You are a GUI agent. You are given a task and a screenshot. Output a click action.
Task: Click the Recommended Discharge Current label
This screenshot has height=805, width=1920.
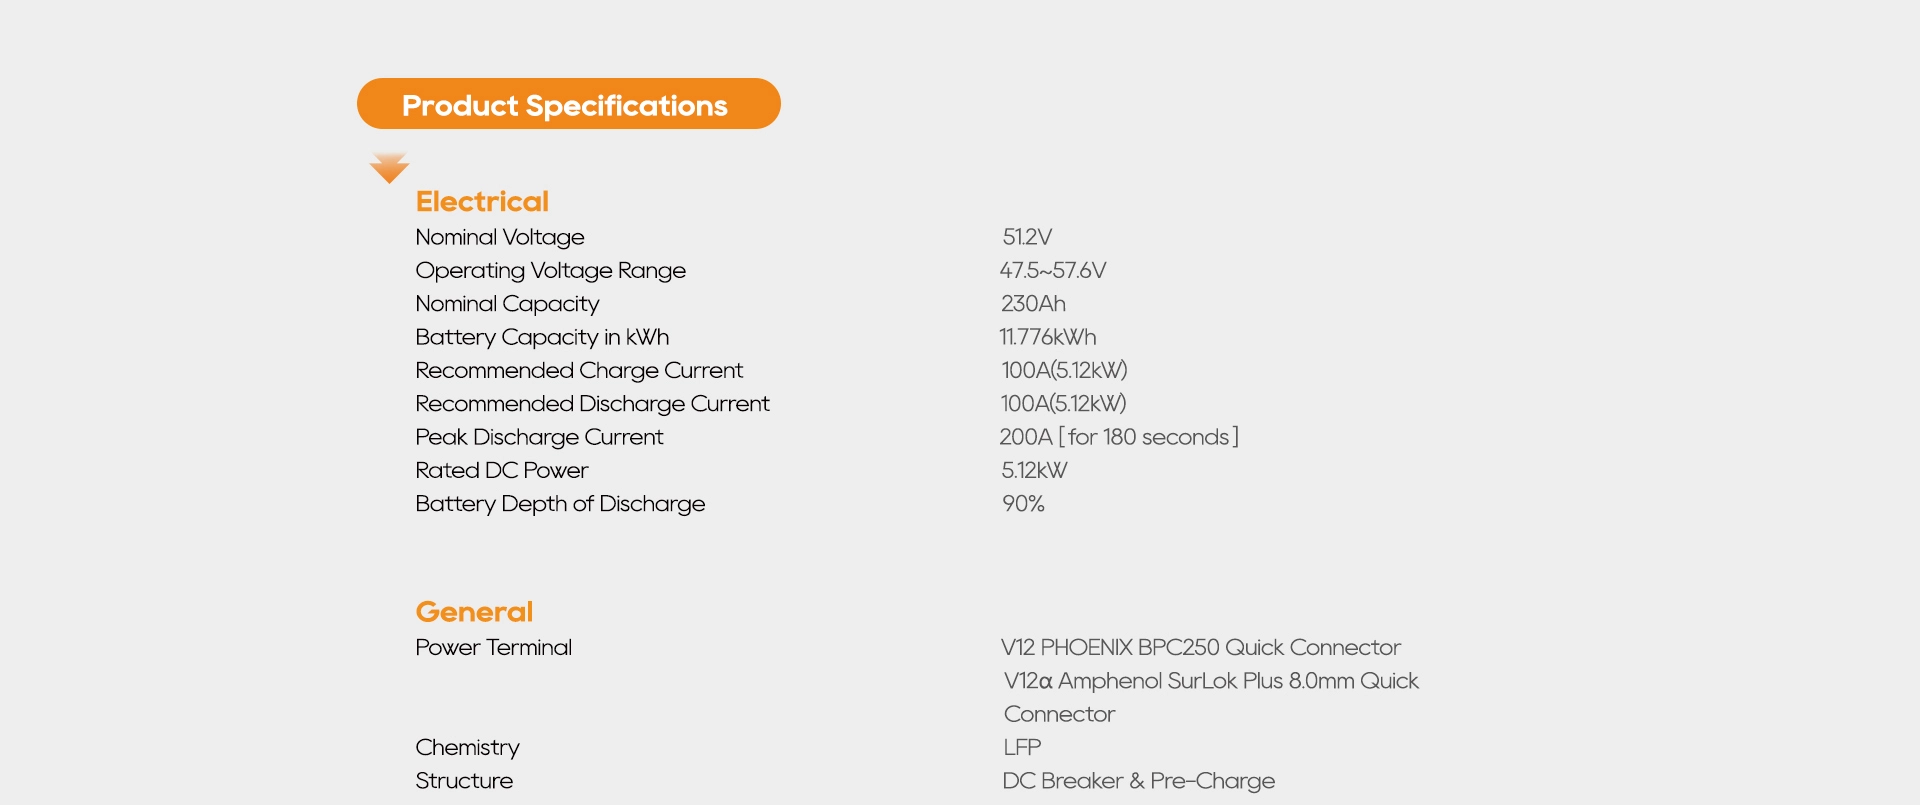(x=592, y=404)
